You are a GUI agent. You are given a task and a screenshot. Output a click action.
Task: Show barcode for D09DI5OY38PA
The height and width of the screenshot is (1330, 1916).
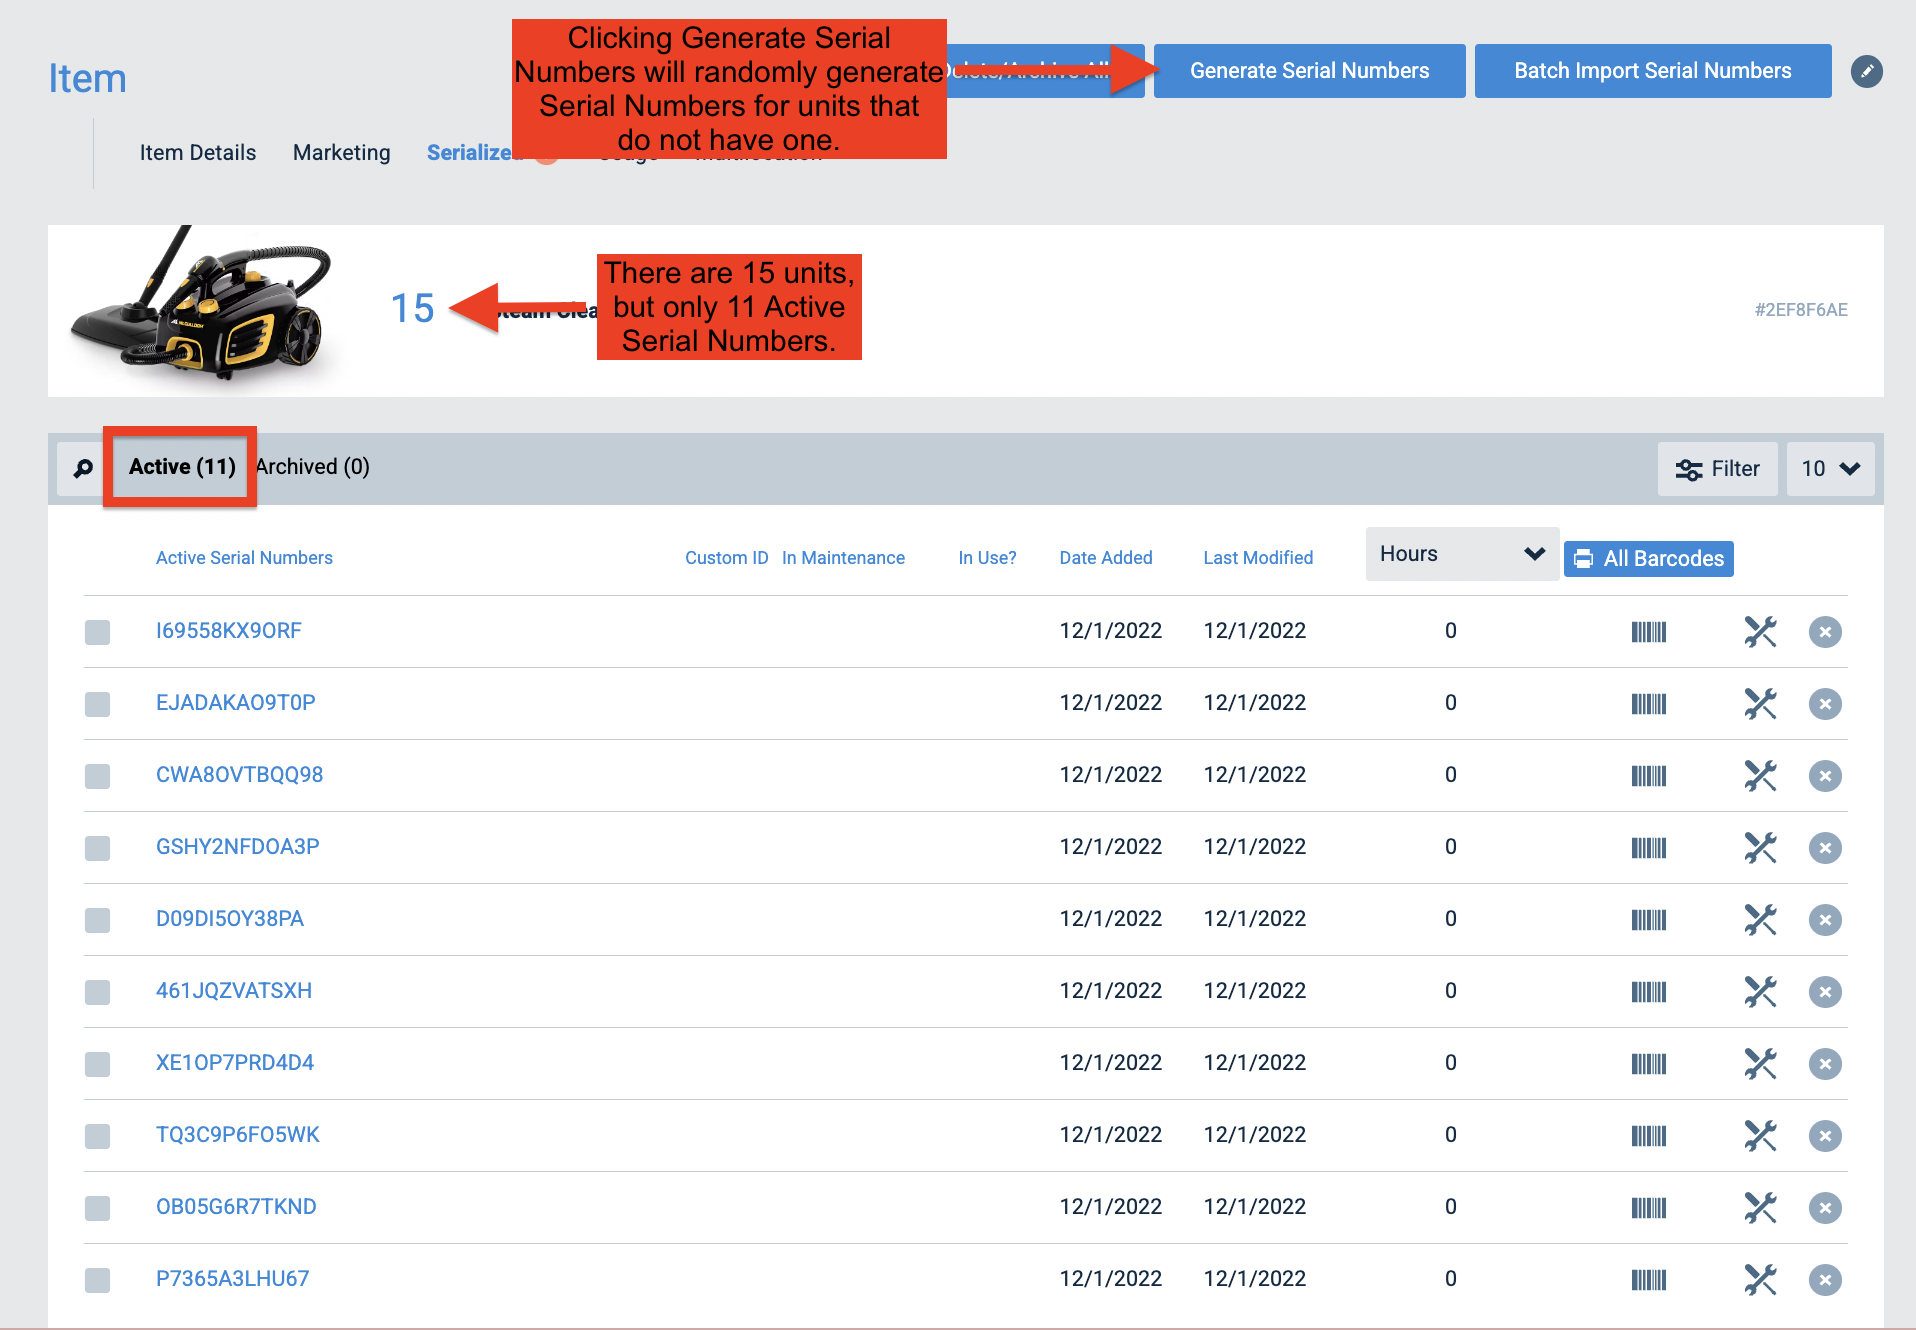coord(1649,919)
